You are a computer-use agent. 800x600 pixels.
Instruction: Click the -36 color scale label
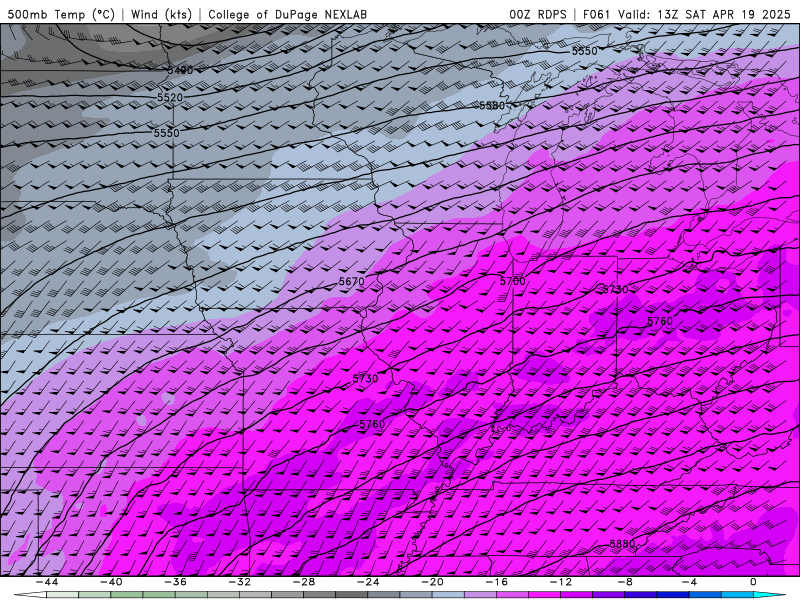(x=175, y=582)
